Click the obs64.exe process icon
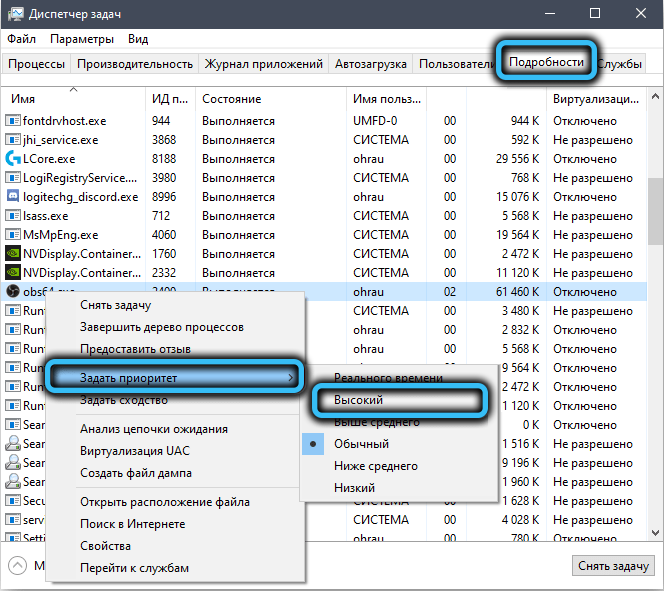The image size is (664, 591). 13,292
